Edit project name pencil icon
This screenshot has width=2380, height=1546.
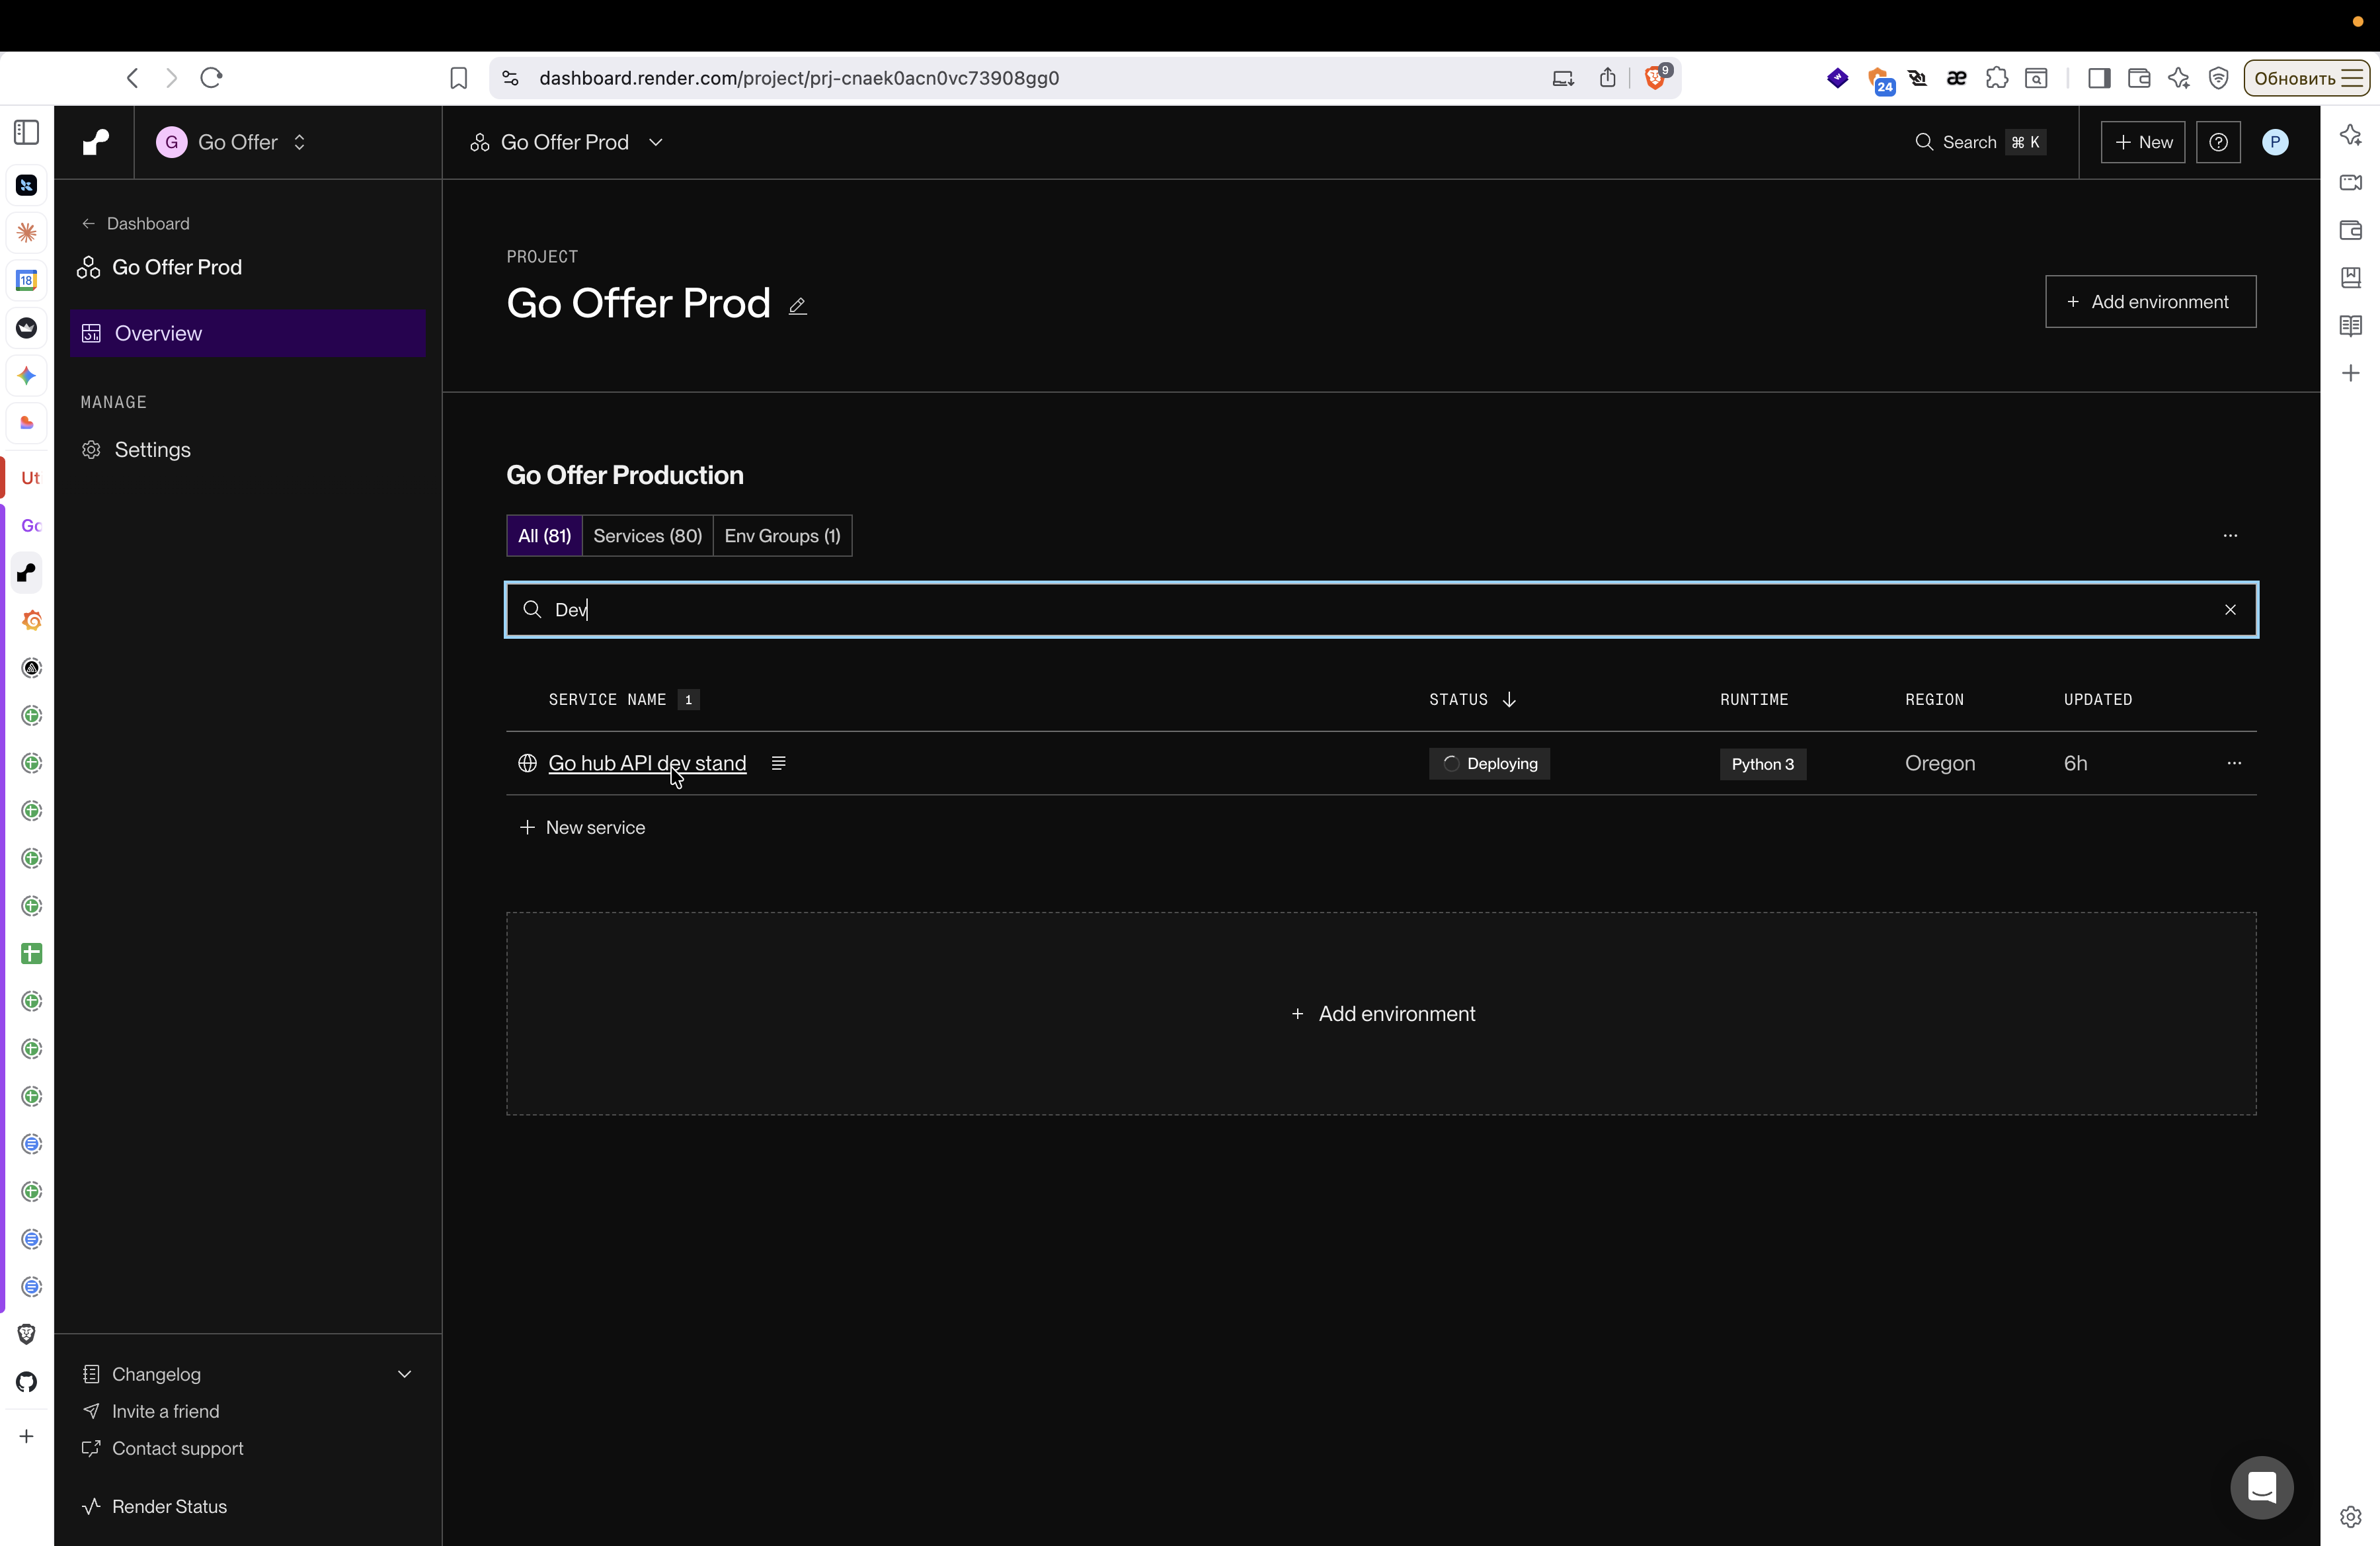pyautogui.click(x=797, y=306)
